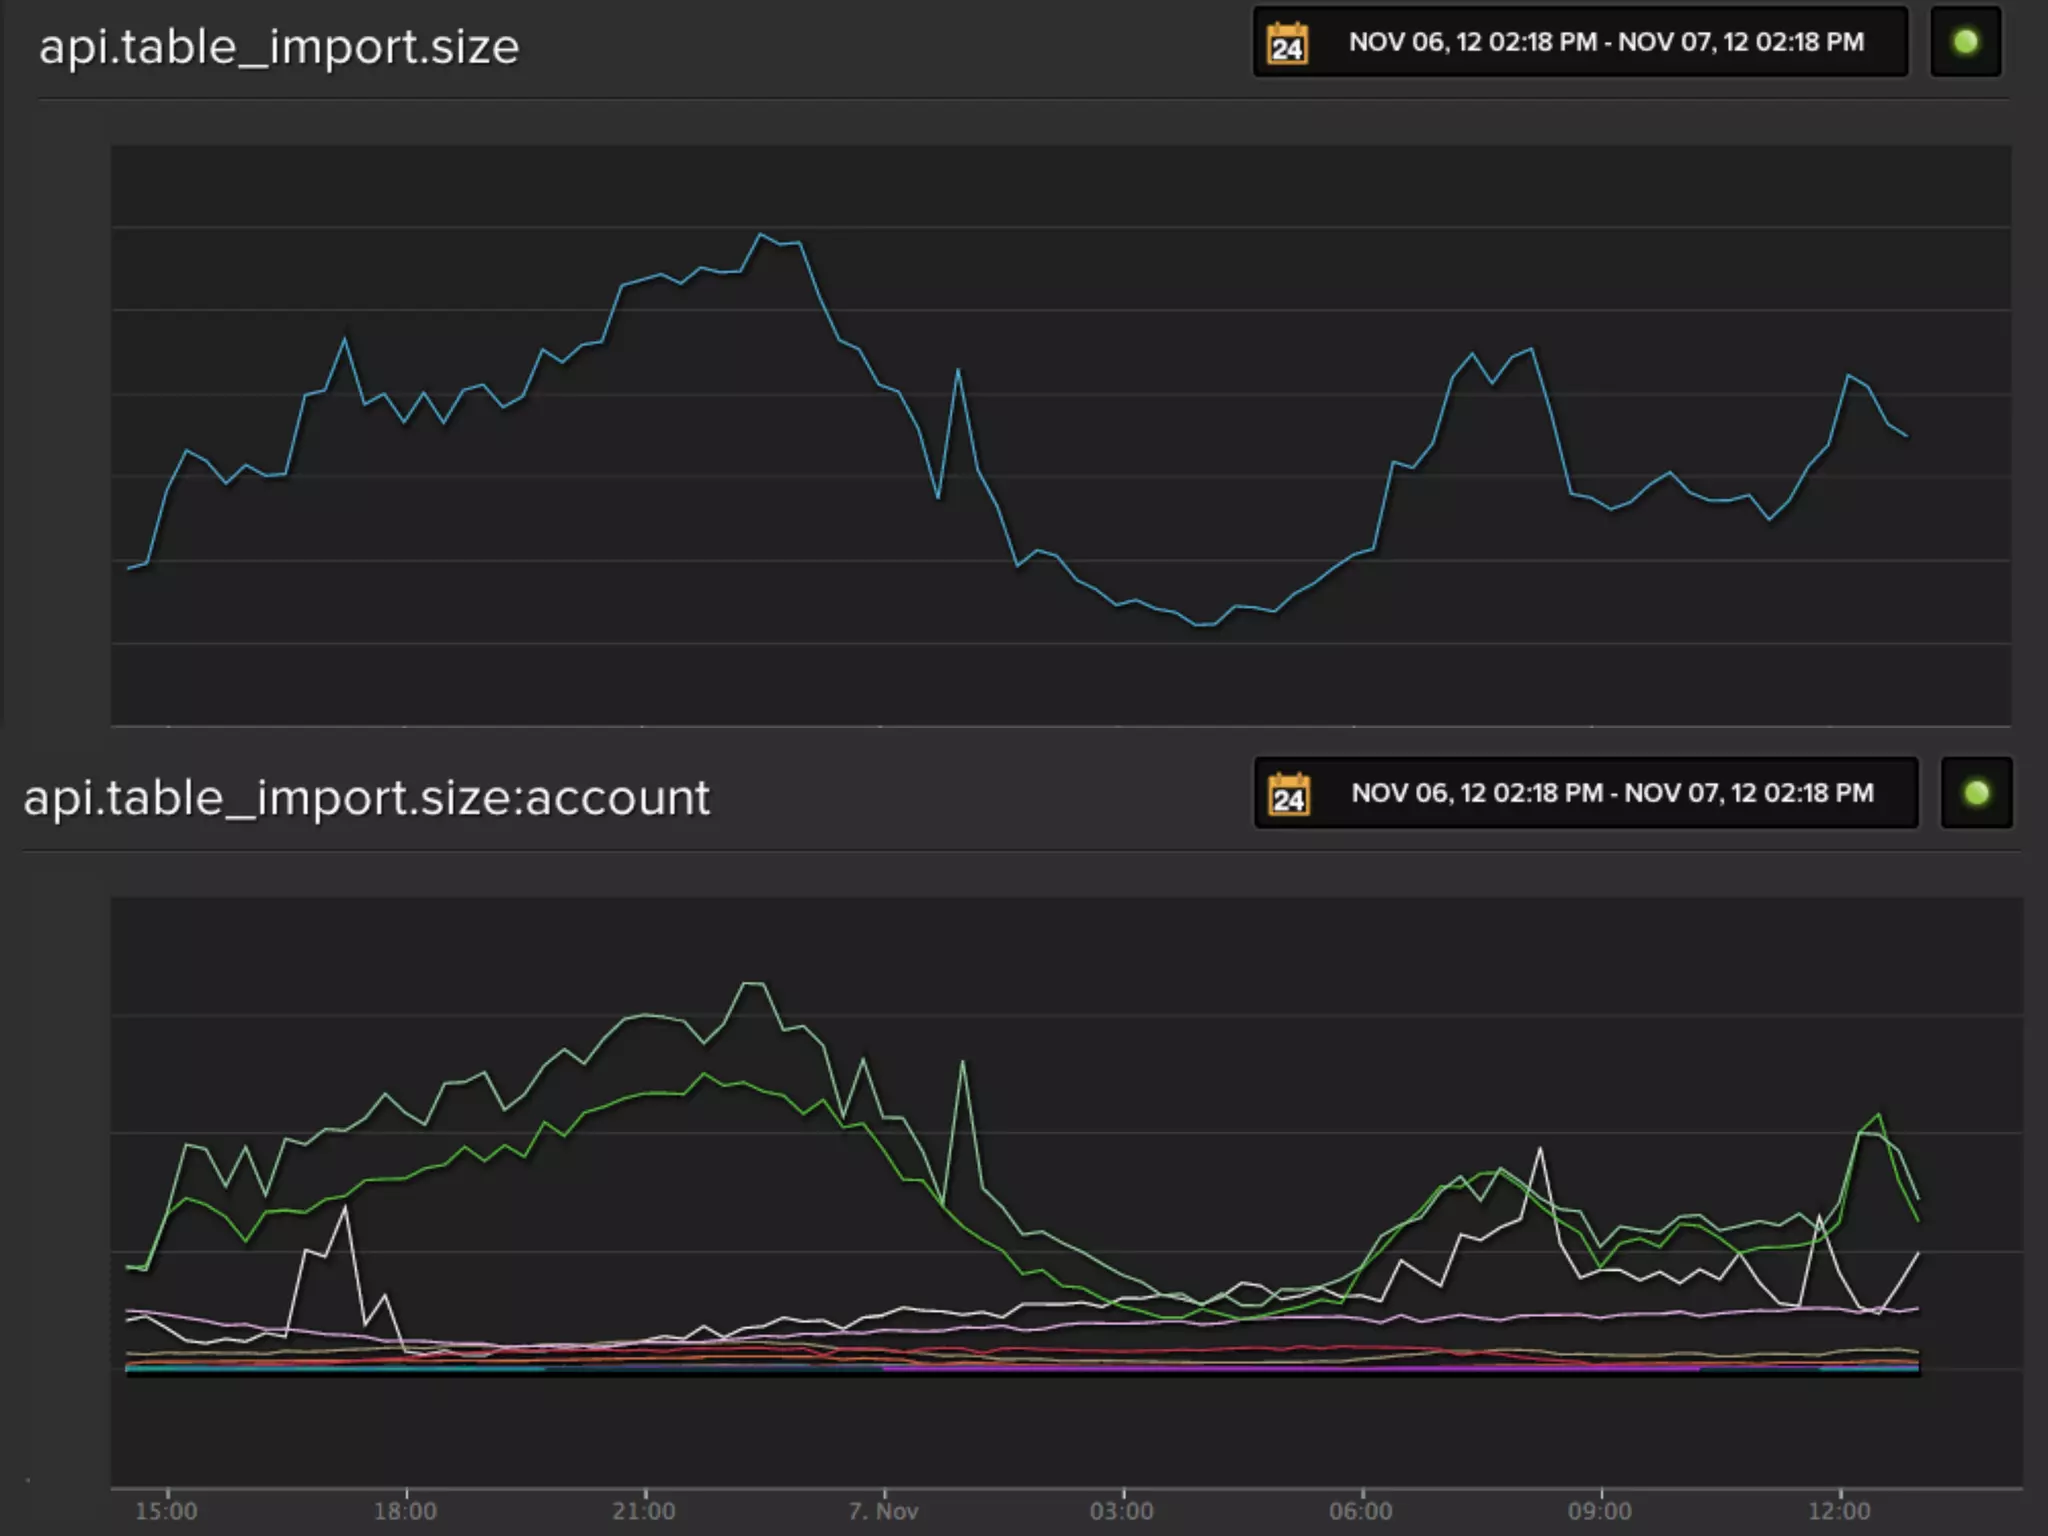Image resolution: width=2048 pixels, height=1536 pixels.
Task: Click the 21:00 label on the time axis
Action: pos(644,1511)
